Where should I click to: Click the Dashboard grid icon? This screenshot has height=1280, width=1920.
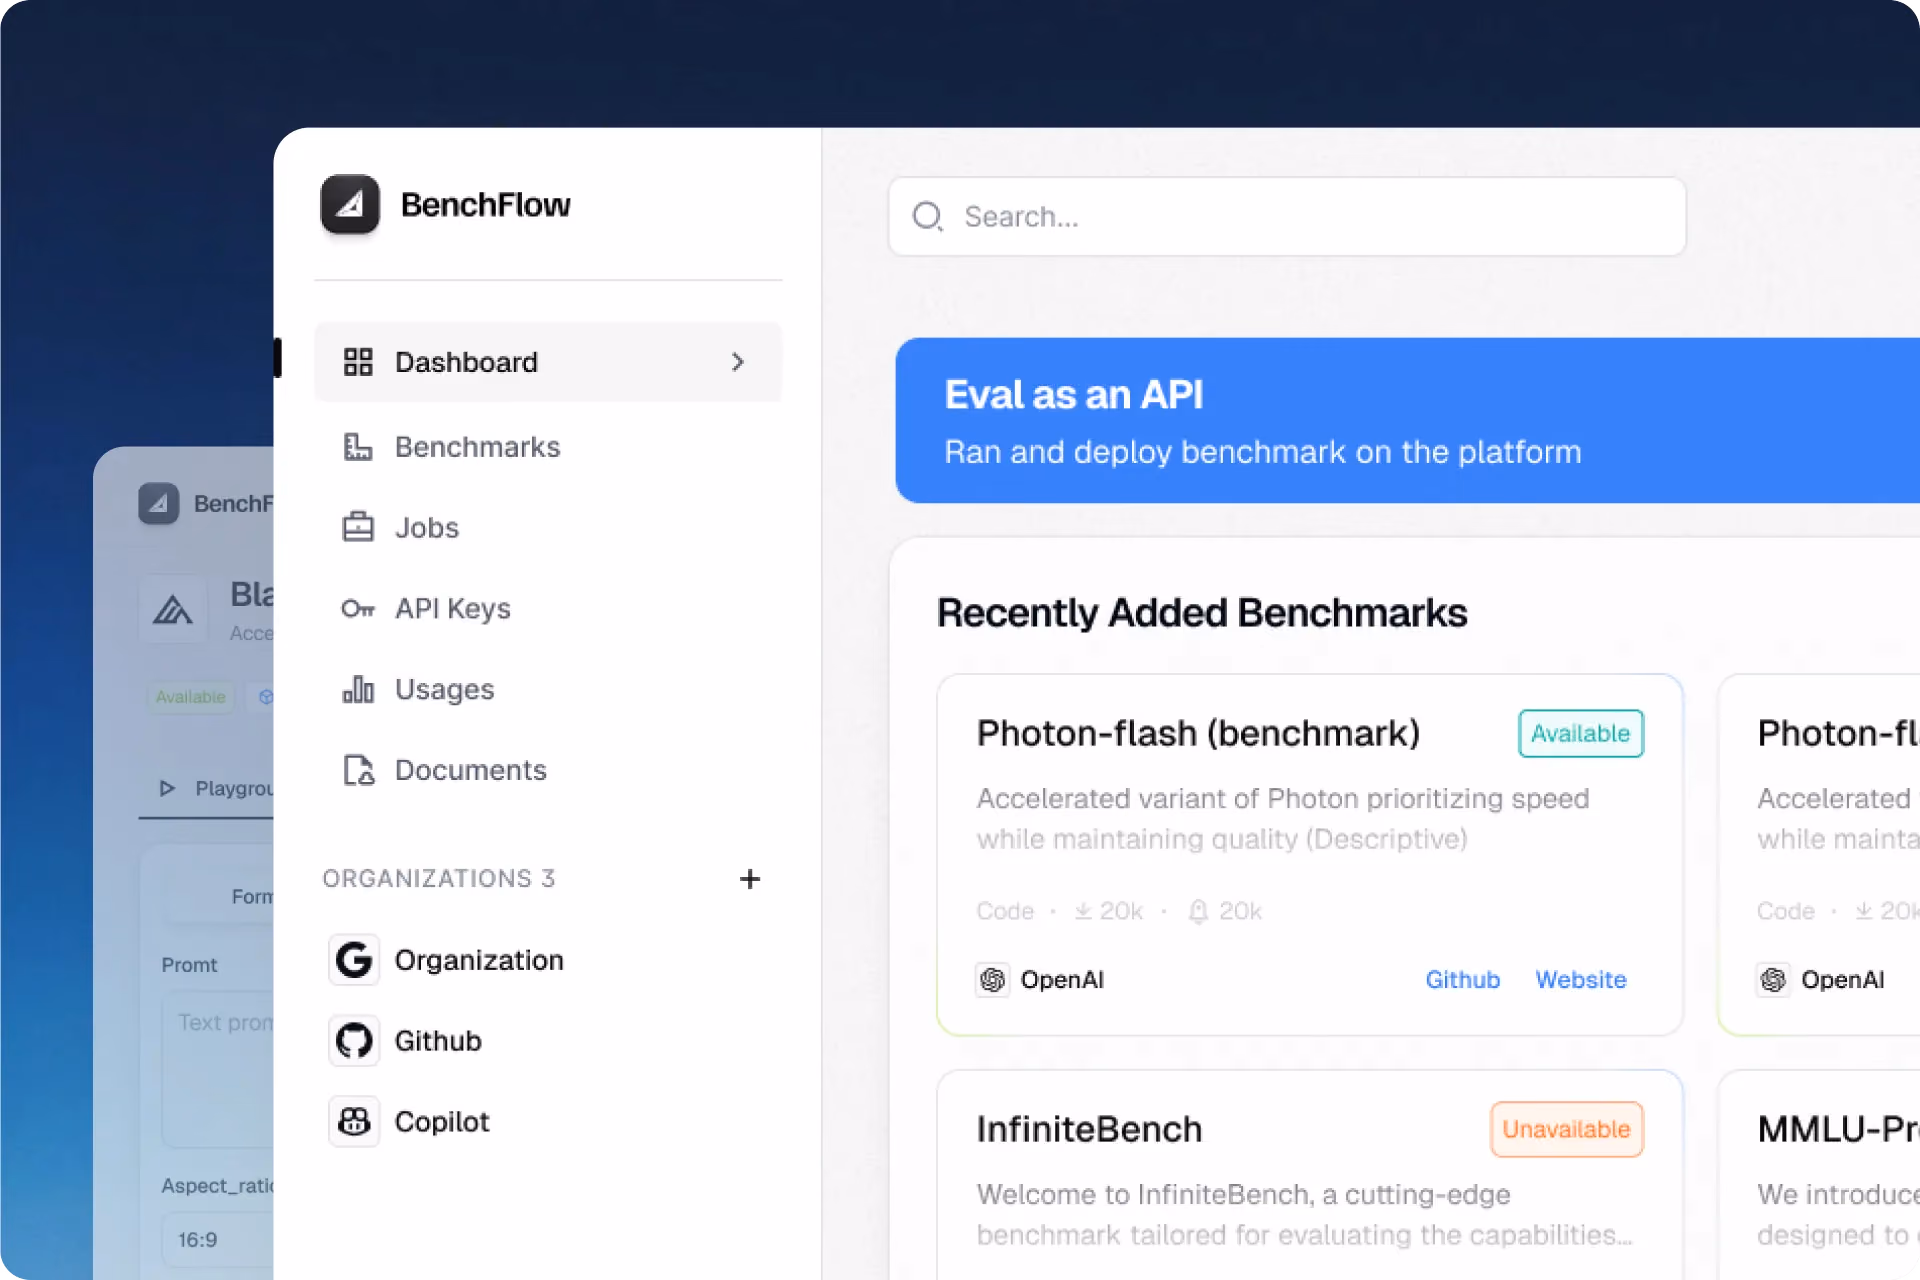[x=358, y=362]
